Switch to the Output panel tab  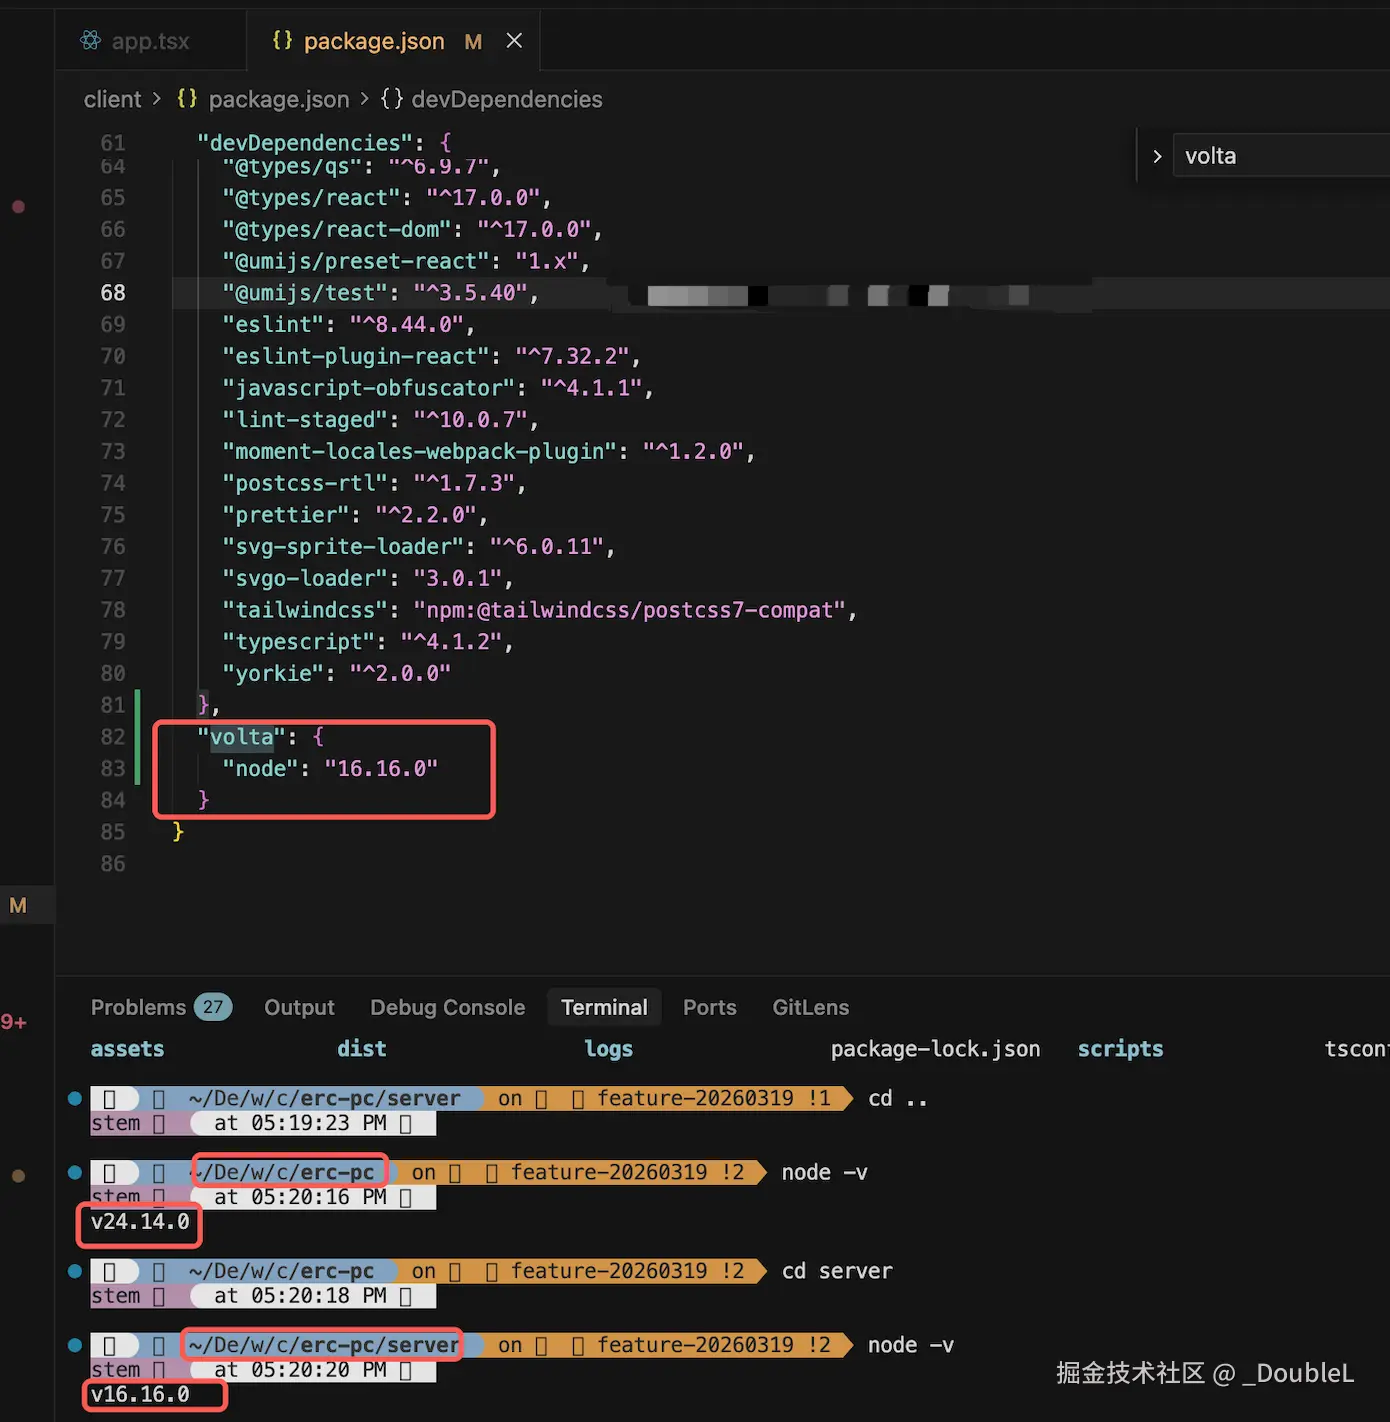tap(299, 1007)
